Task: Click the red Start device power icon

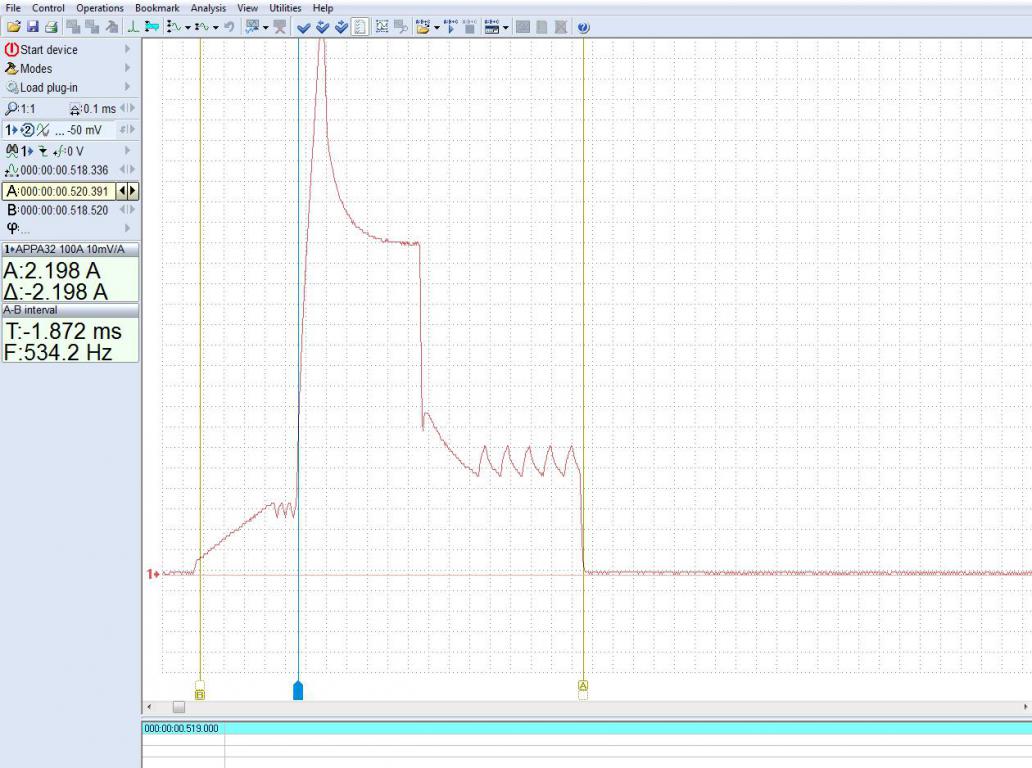Action: tap(11, 49)
